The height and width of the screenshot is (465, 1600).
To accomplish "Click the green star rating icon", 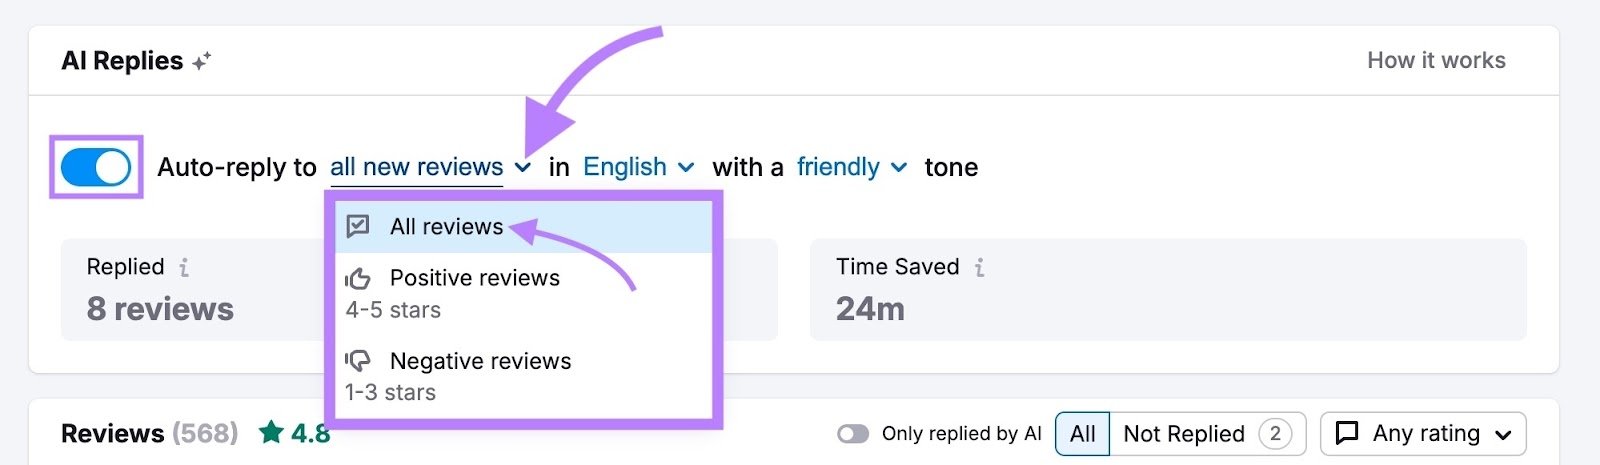I will click(271, 433).
